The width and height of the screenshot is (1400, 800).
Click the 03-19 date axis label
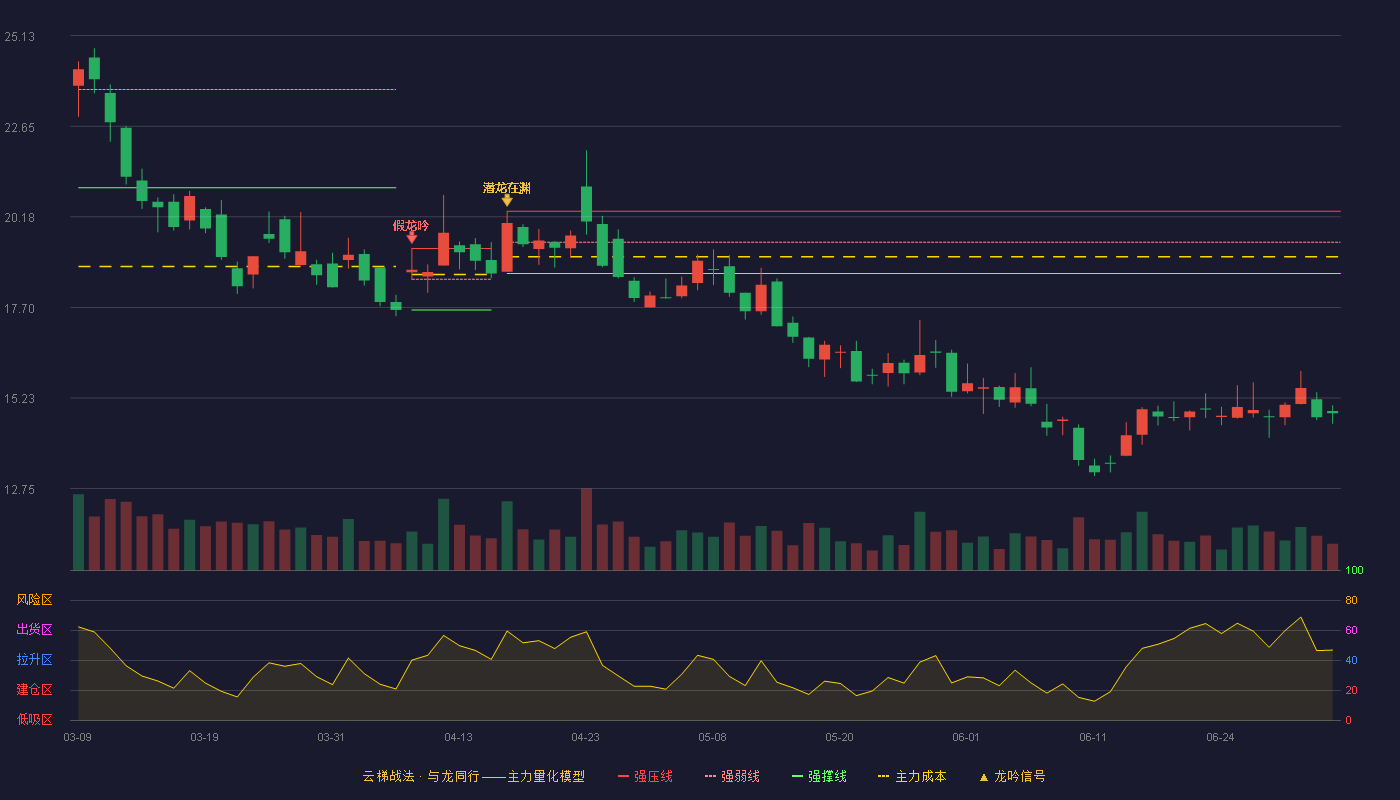click(x=204, y=737)
